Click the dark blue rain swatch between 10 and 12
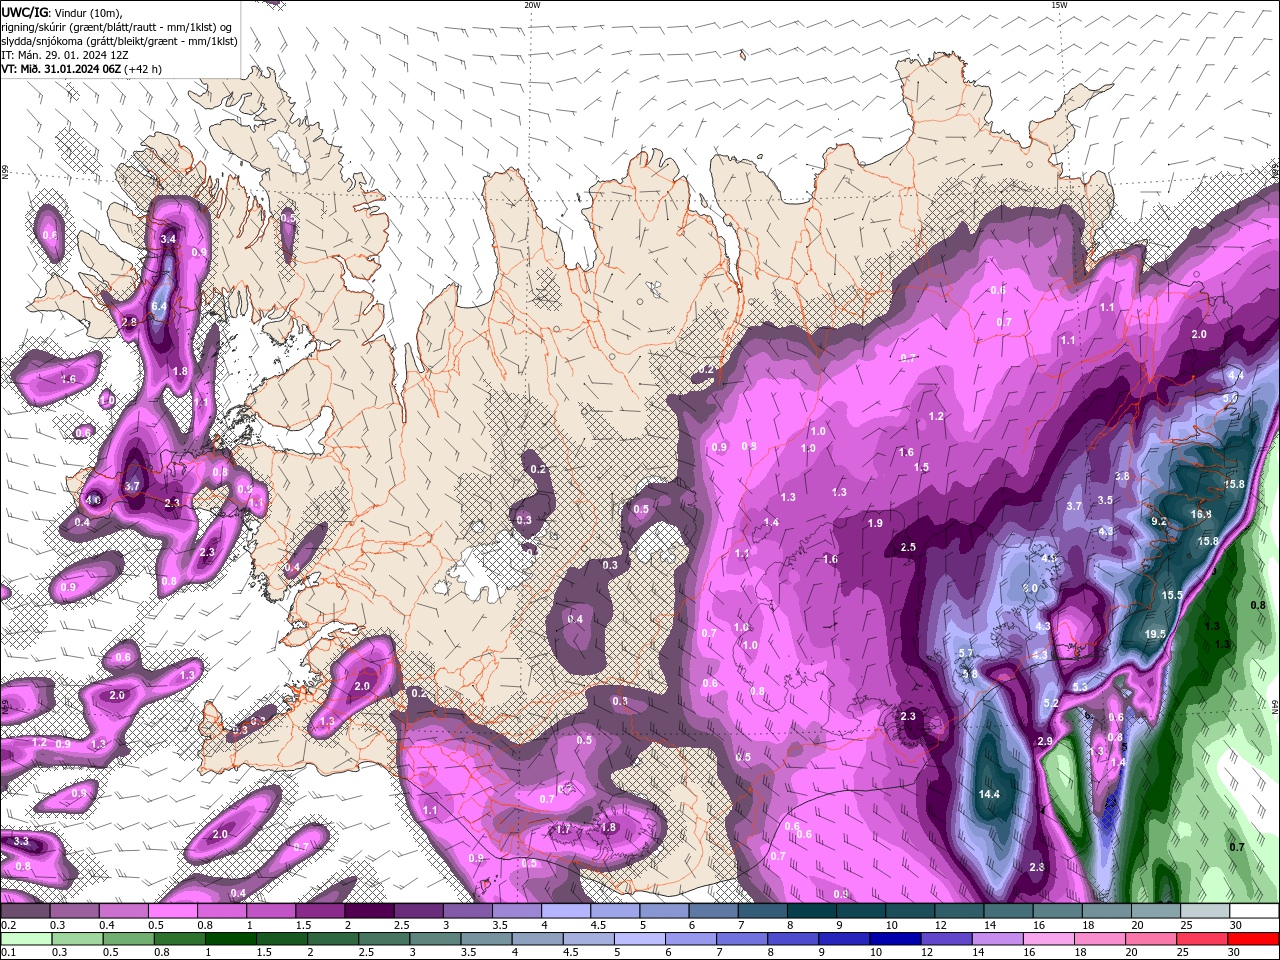This screenshot has width=1280, height=960. point(894,939)
